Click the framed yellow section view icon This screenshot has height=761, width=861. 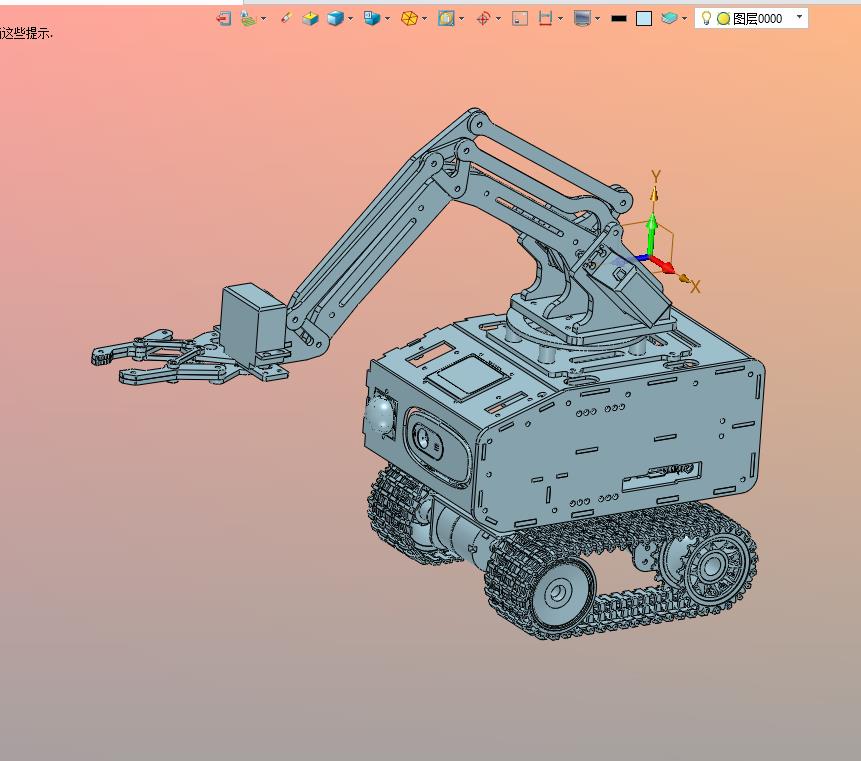(x=446, y=19)
